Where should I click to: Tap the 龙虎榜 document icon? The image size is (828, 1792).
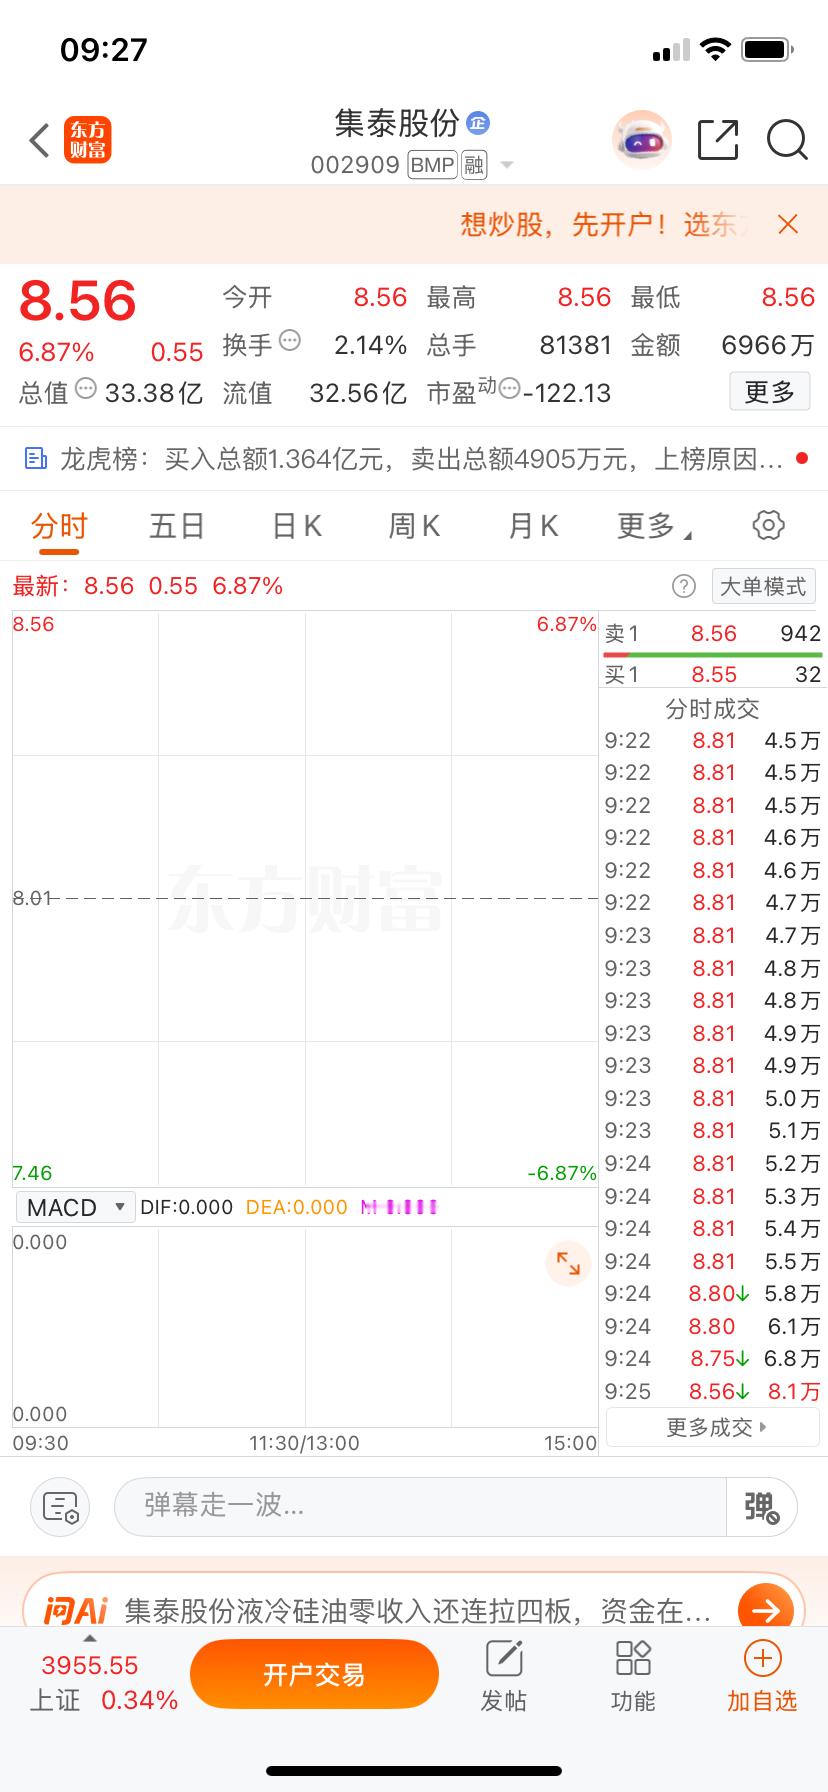pyautogui.click(x=36, y=459)
